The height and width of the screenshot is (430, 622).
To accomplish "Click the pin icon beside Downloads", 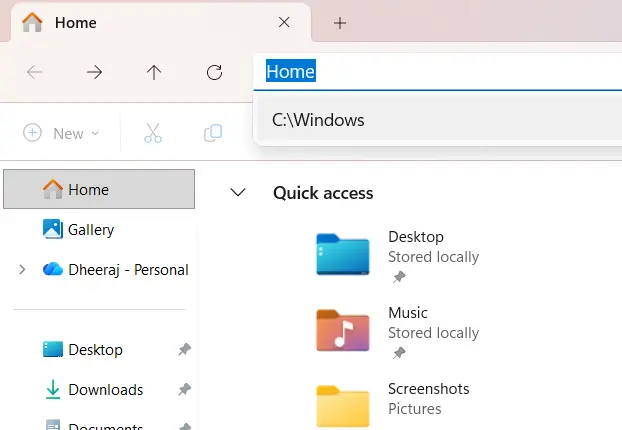I will point(184,390).
